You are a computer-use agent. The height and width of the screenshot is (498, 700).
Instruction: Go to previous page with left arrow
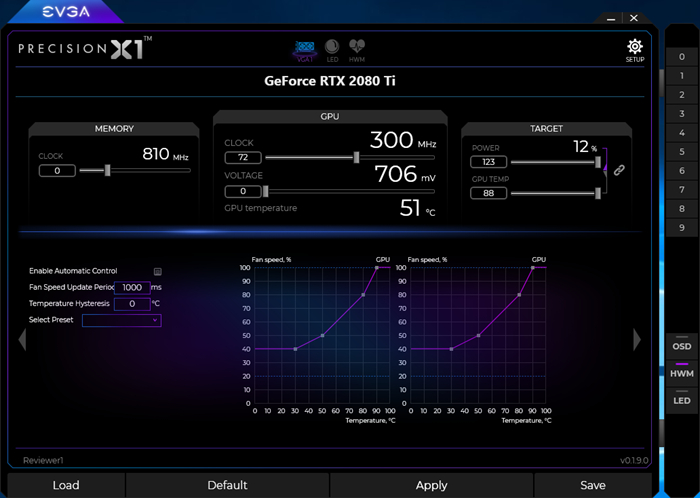(22, 340)
